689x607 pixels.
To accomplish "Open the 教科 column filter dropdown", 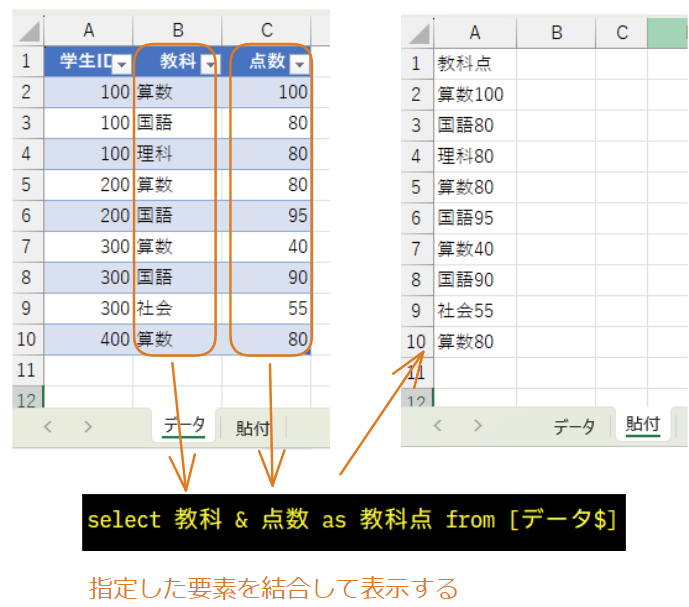I will [210, 65].
